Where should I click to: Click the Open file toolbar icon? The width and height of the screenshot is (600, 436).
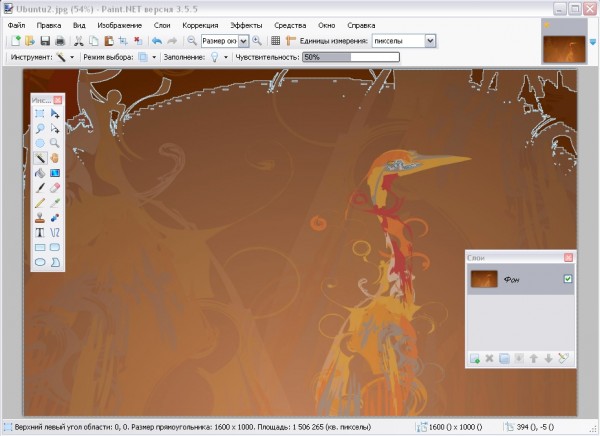pos(30,41)
